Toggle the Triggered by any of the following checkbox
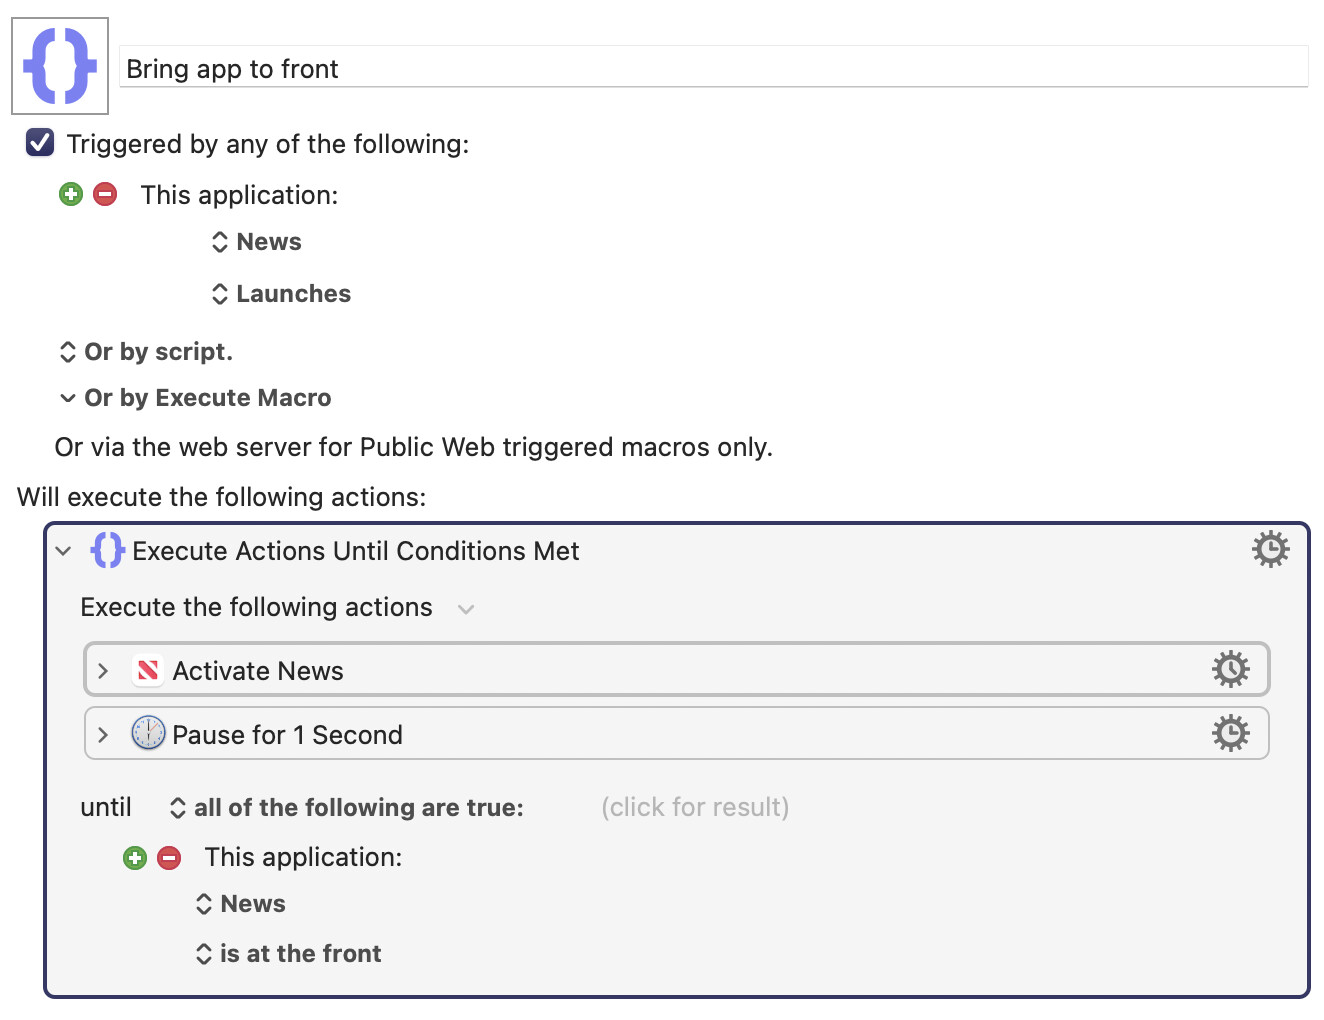 coord(40,143)
